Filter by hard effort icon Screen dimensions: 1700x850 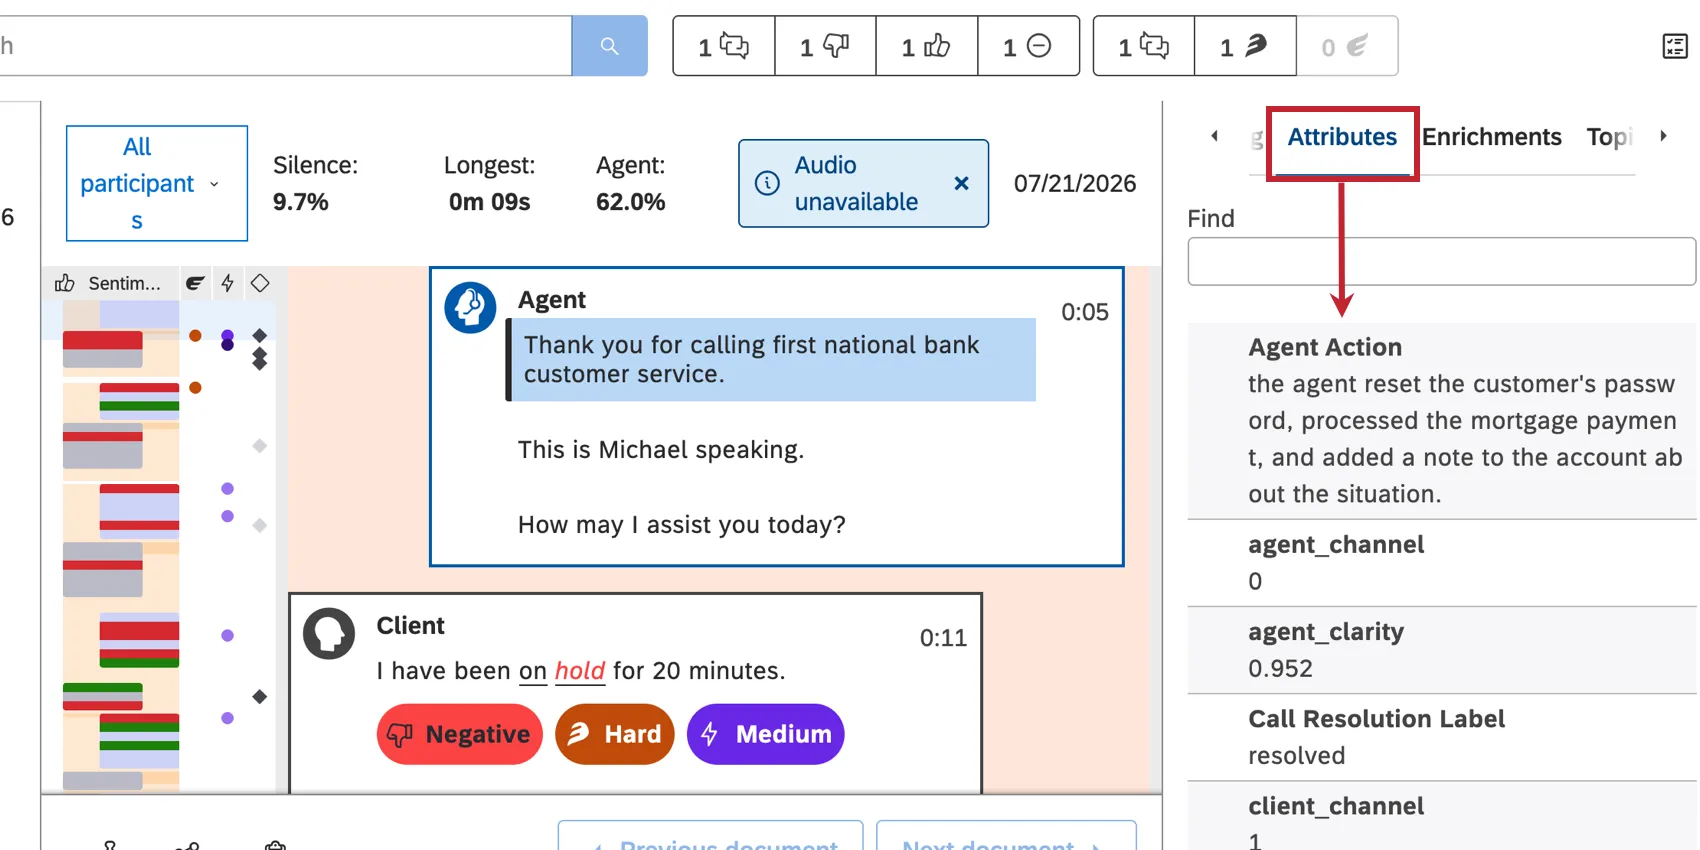pyautogui.click(x=1245, y=46)
